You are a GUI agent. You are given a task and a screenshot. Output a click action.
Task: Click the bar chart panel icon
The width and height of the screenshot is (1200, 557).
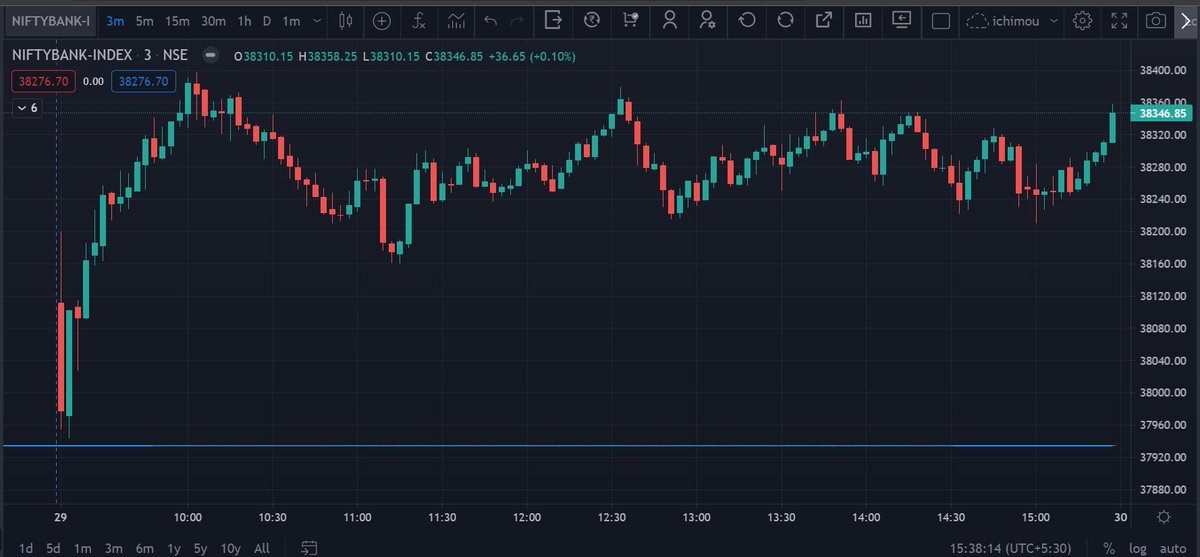pyautogui.click(x=863, y=20)
